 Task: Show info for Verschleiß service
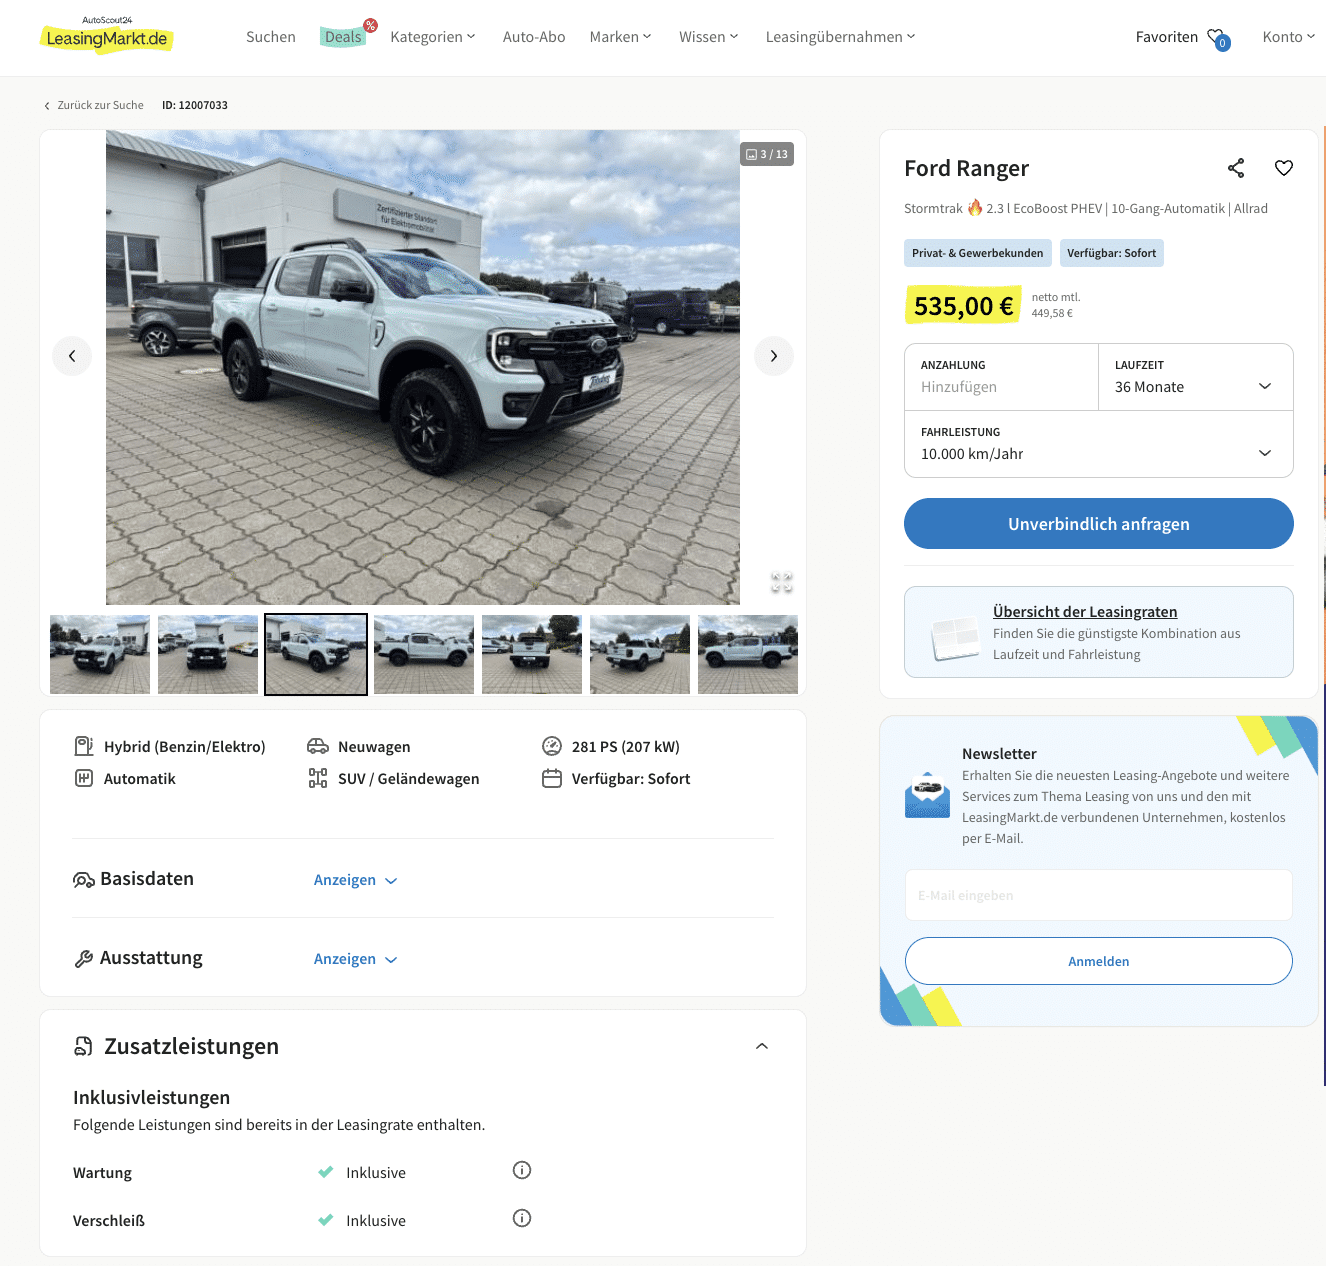522,1218
